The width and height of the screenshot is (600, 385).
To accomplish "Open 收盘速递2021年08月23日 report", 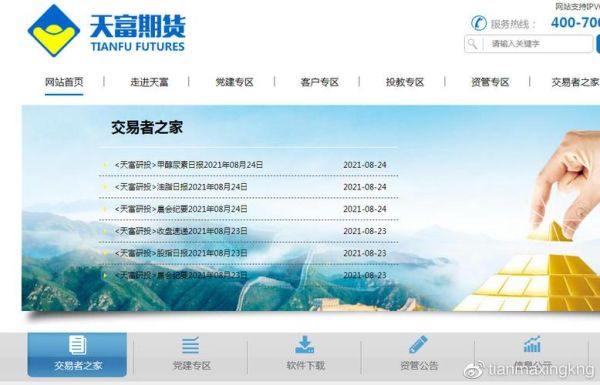I will tap(181, 231).
